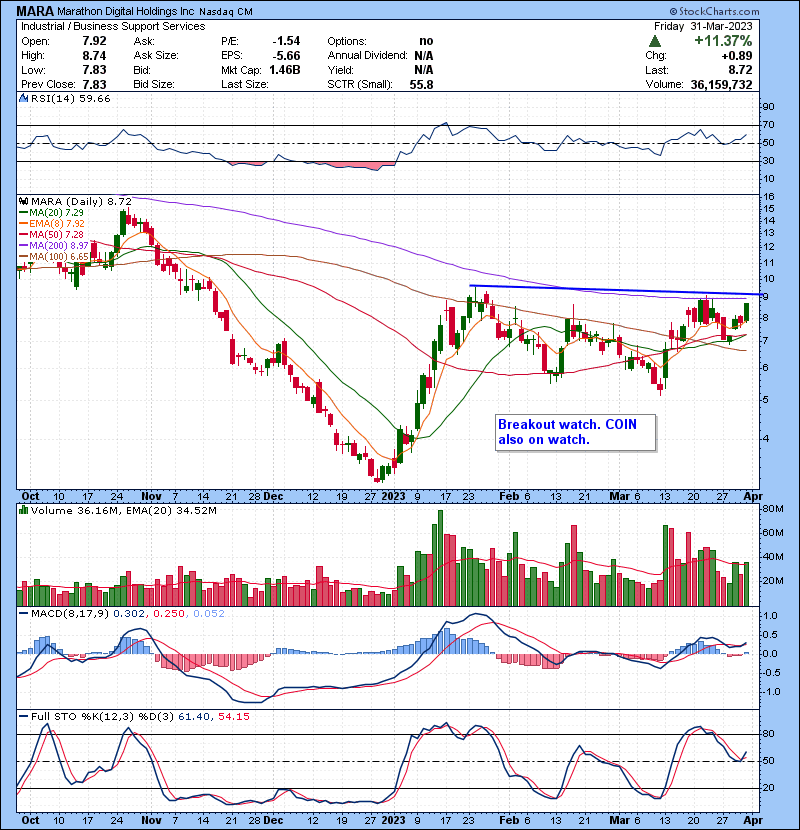The height and width of the screenshot is (830, 800).
Task: Click the MACD value 0.302
Action: [129, 614]
